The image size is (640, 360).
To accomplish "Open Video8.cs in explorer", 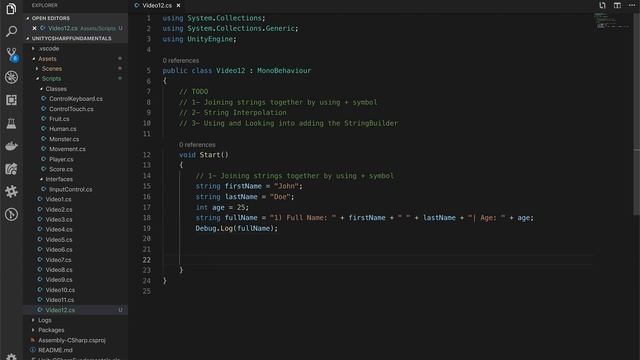I will tap(59, 269).
